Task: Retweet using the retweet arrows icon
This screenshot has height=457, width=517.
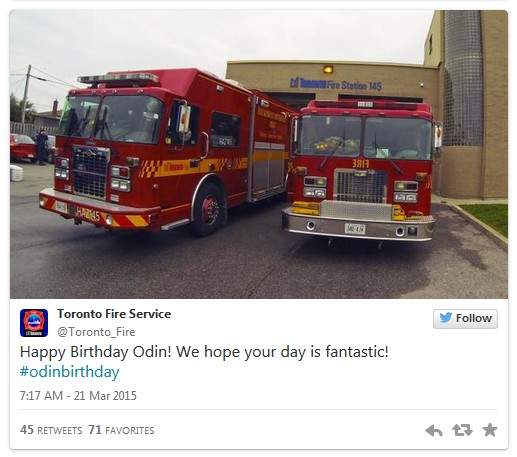Action: pos(462,430)
